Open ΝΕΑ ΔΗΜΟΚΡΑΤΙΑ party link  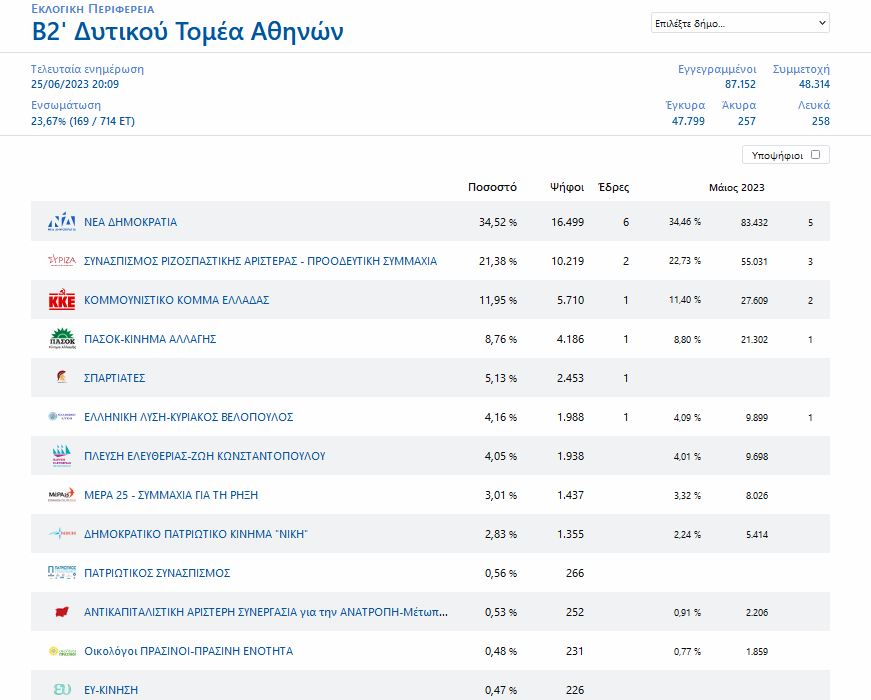(130, 222)
